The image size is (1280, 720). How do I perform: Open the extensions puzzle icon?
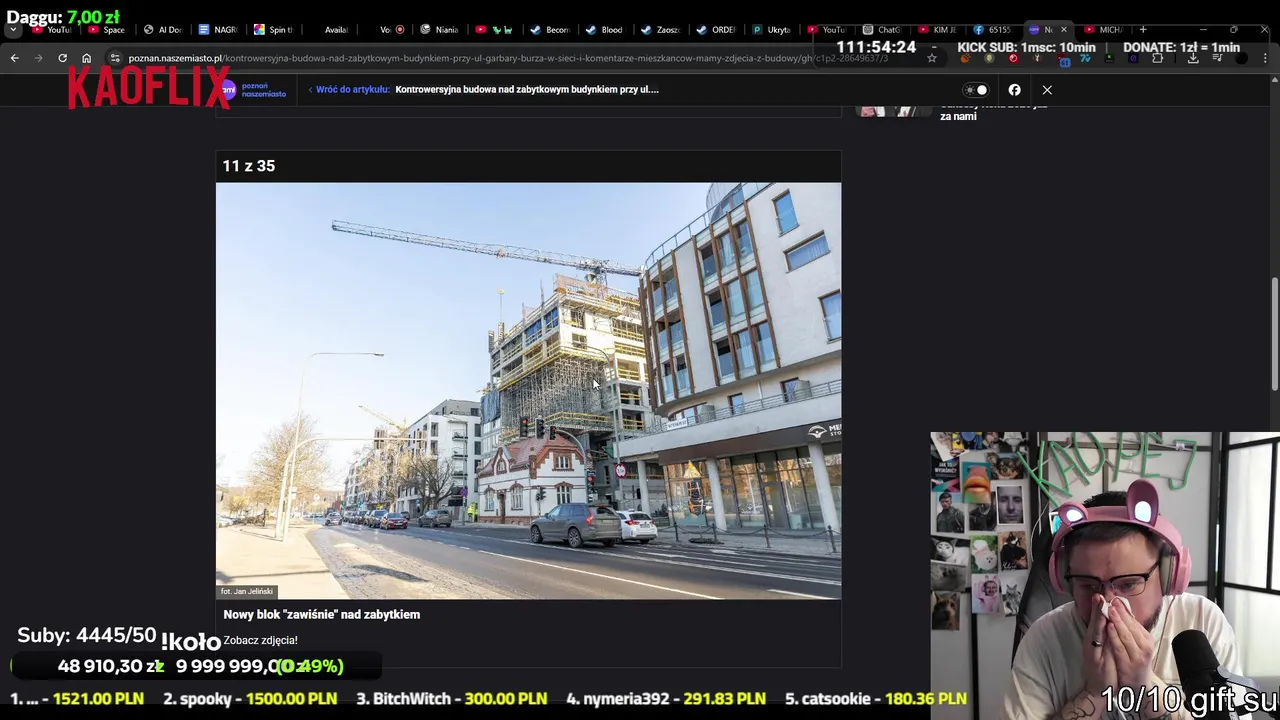click(x=1157, y=58)
